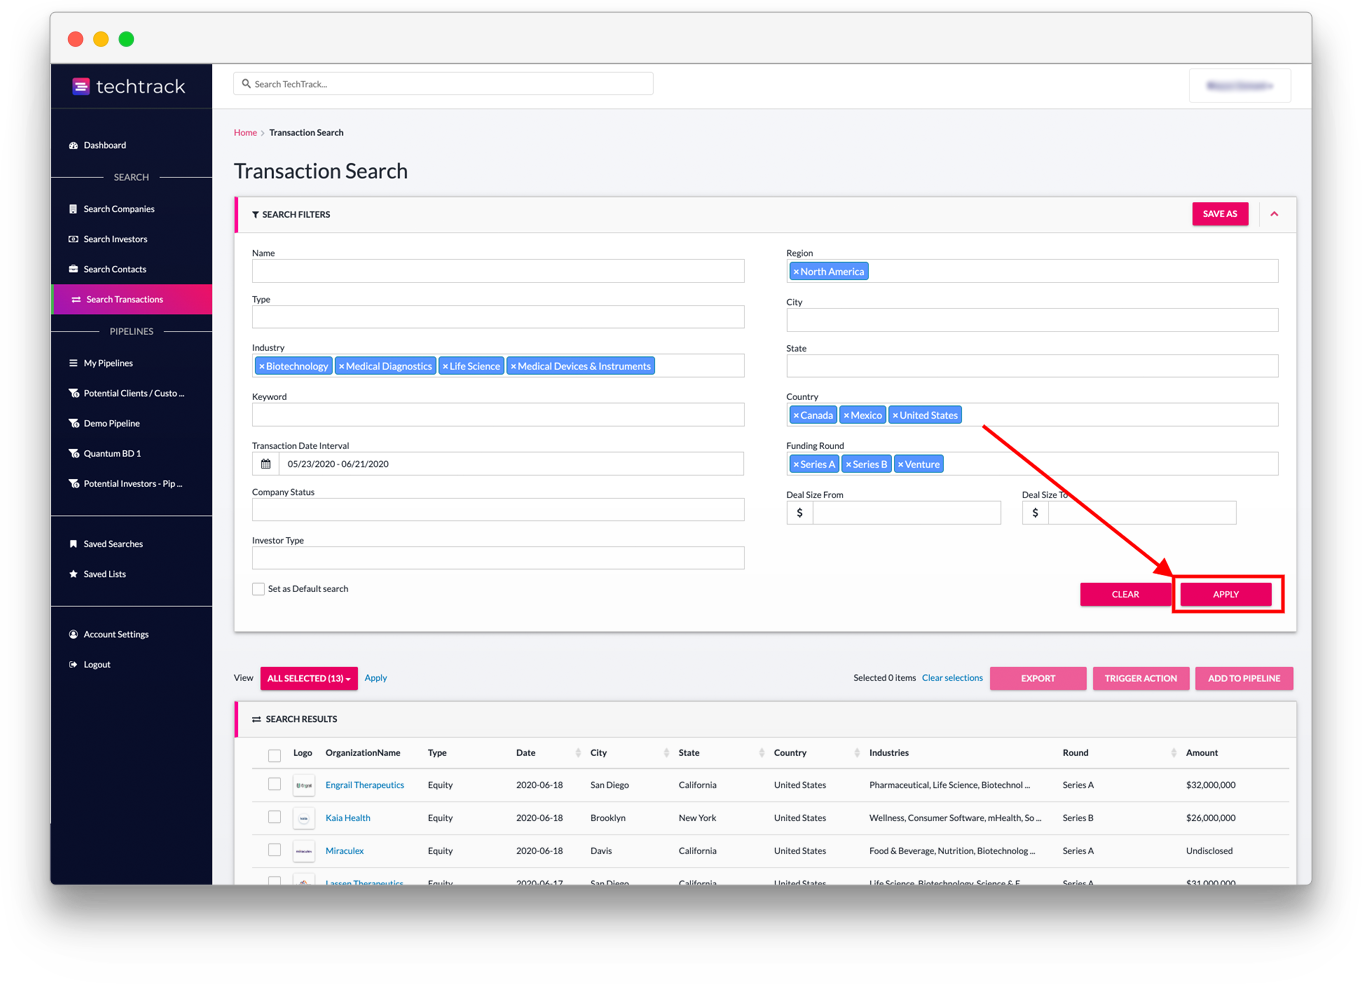Collapse the Search Filters panel chevron
The width and height of the screenshot is (1362, 984).
1274,214
